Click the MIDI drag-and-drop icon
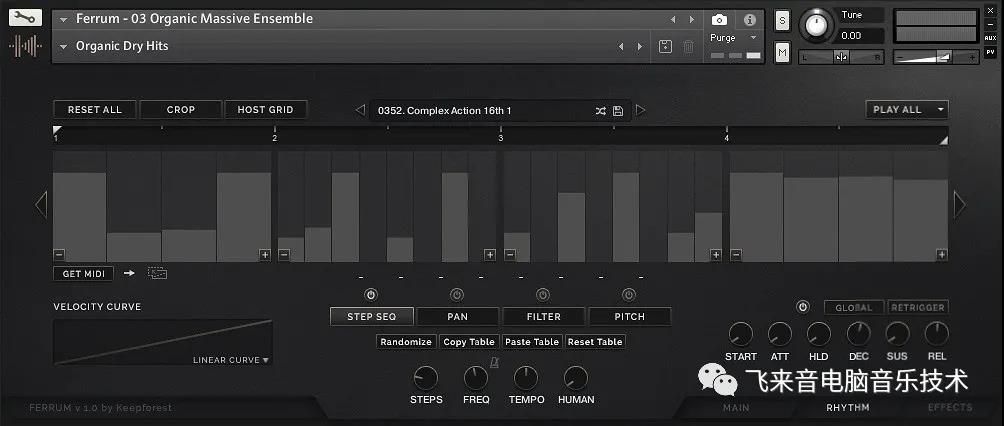The height and width of the screenshot is (426, 1004). [x=157, y=273]
